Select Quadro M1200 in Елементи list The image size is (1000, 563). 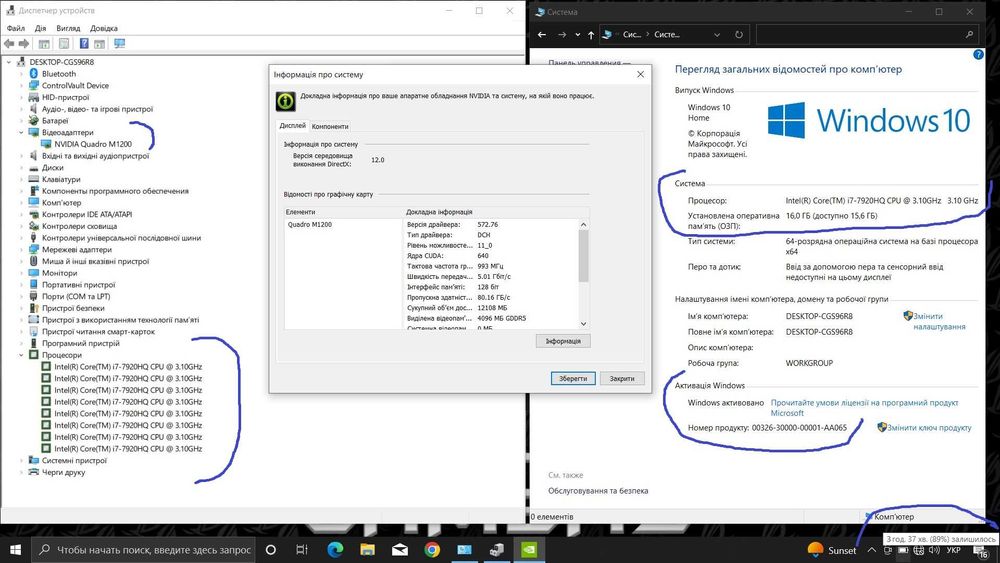click(x=309, y=224)
